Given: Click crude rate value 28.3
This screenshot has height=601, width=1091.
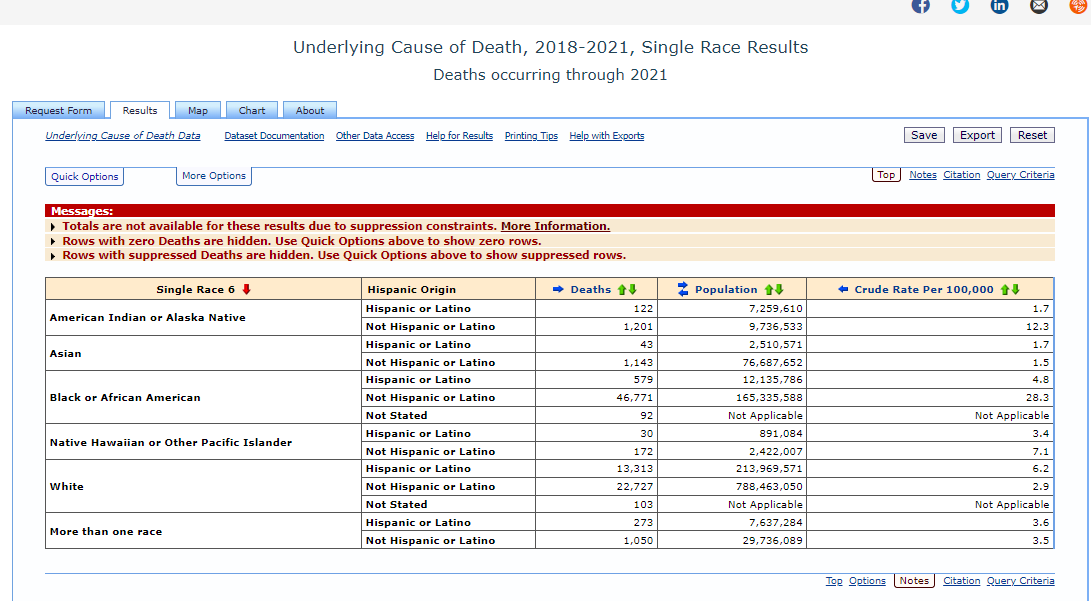Looking at the screenshot, I should (1037, 397).
